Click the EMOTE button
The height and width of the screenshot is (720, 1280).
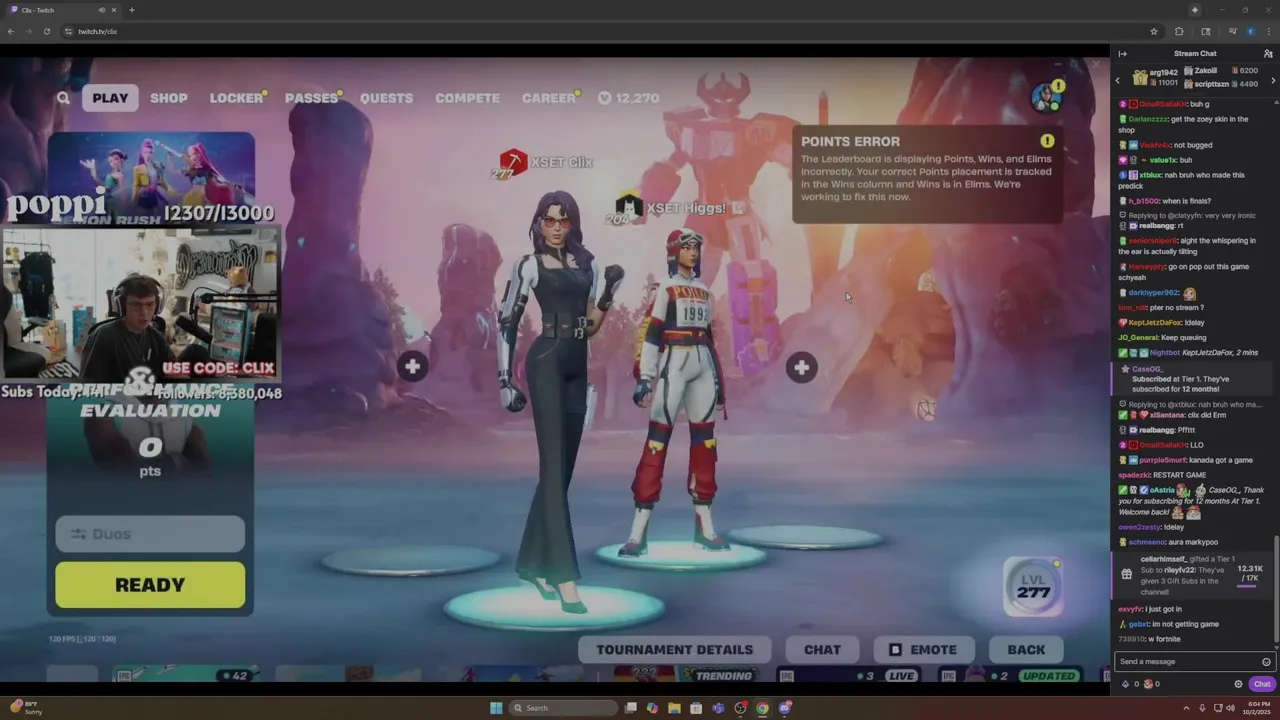(x=923, y=649)
